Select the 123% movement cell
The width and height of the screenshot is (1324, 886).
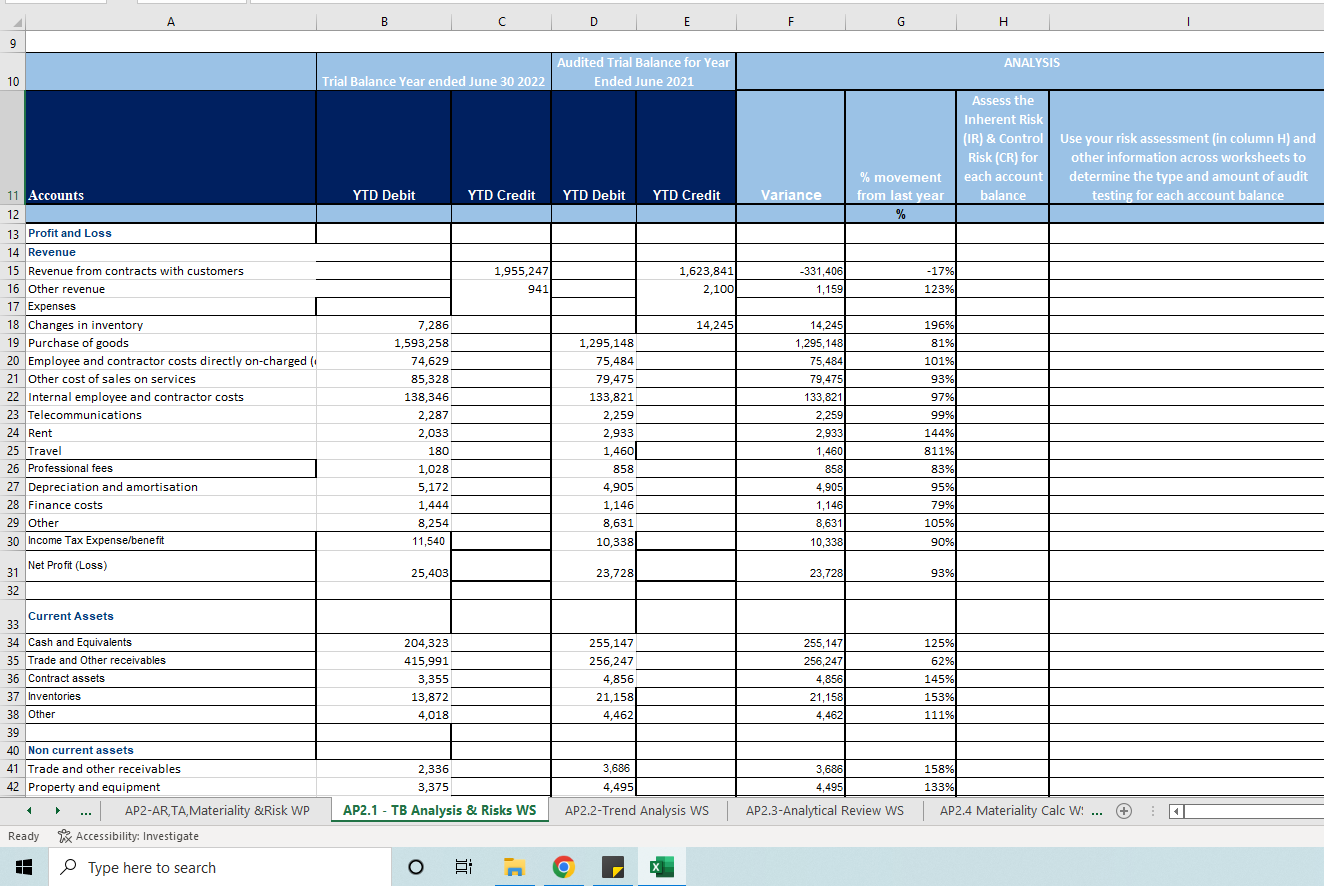(x=901, y=289)
